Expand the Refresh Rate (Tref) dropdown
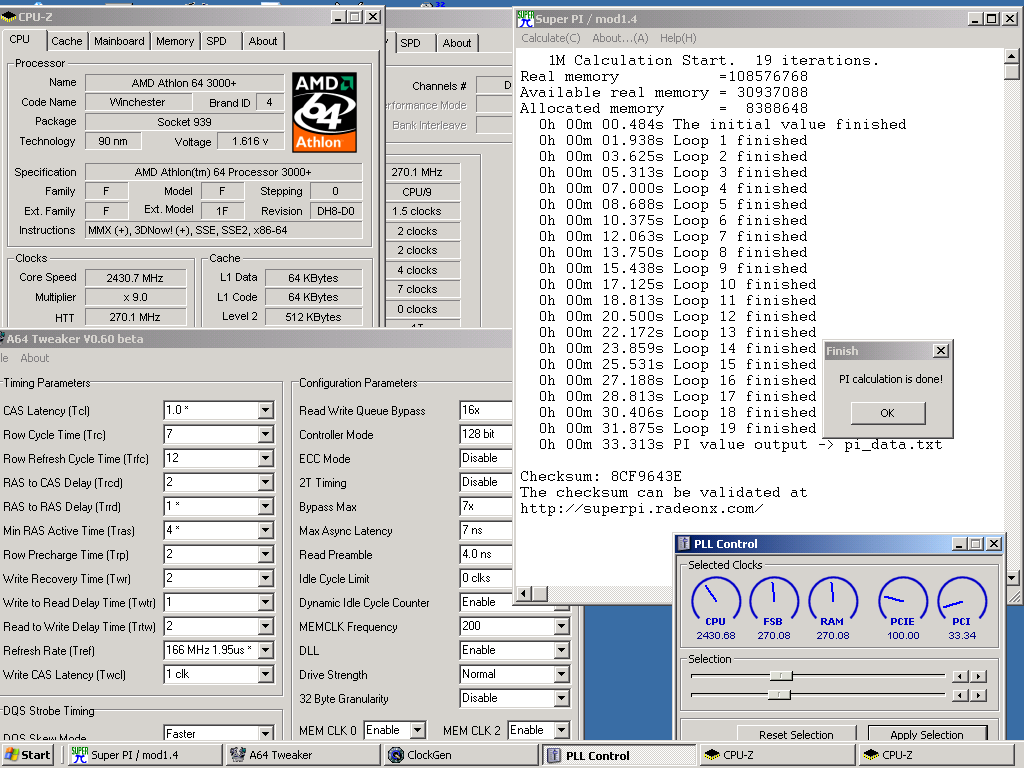 point(265,650)
